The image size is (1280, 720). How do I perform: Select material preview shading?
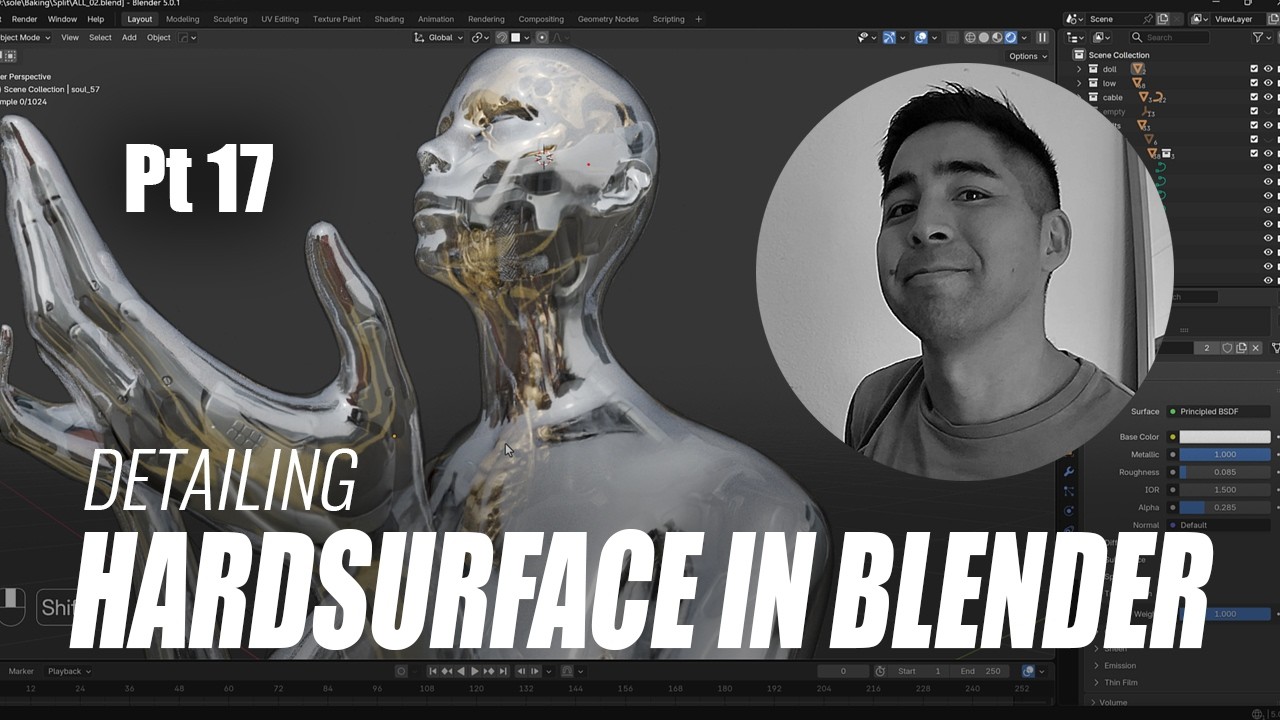click(x=997, y=38)
